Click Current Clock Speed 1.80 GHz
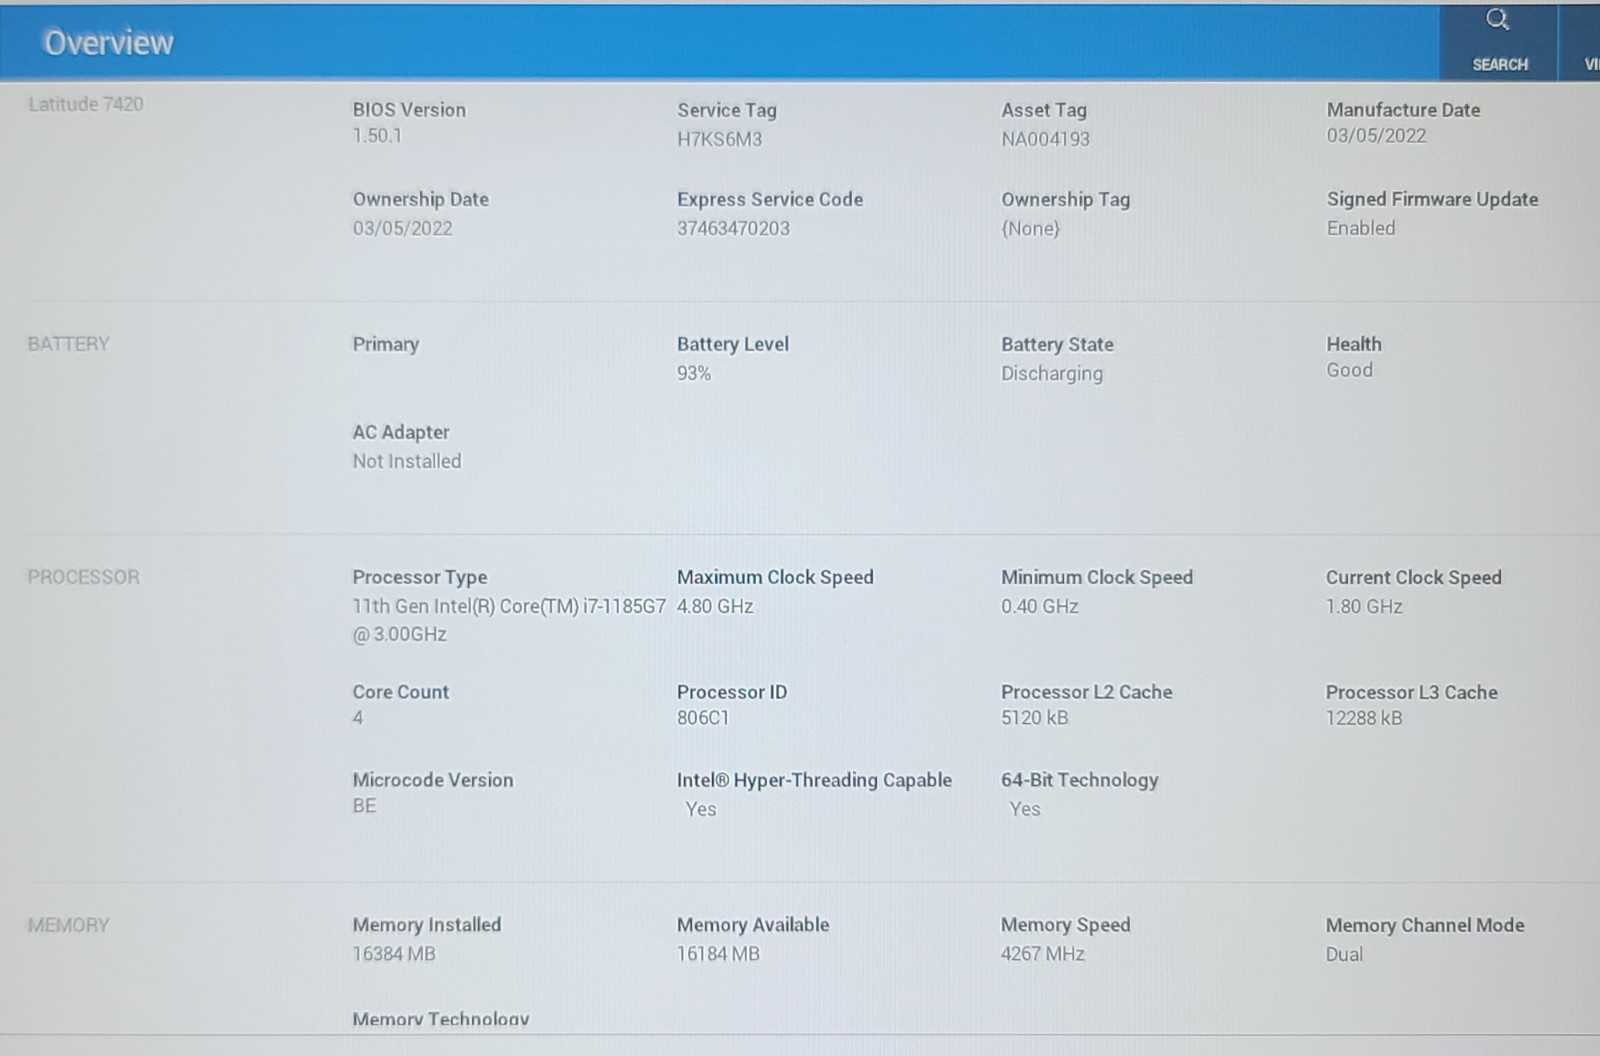Viewport: 1600px width, 1056px height. (x=1364, y=606)
